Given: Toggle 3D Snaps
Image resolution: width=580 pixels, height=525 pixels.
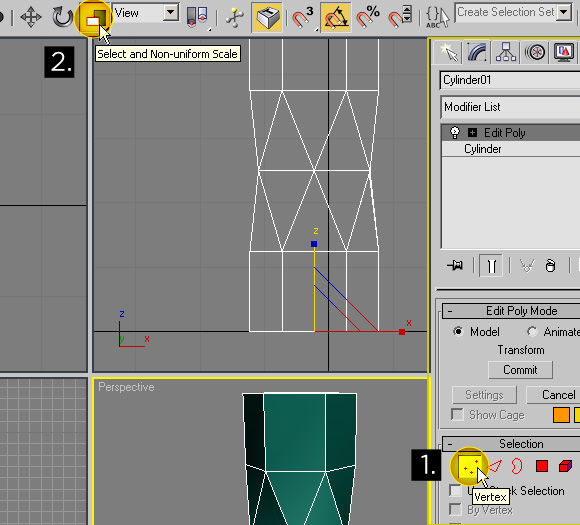Looking at the screenshot, I should pyautogui.click(x=303, y=17).
